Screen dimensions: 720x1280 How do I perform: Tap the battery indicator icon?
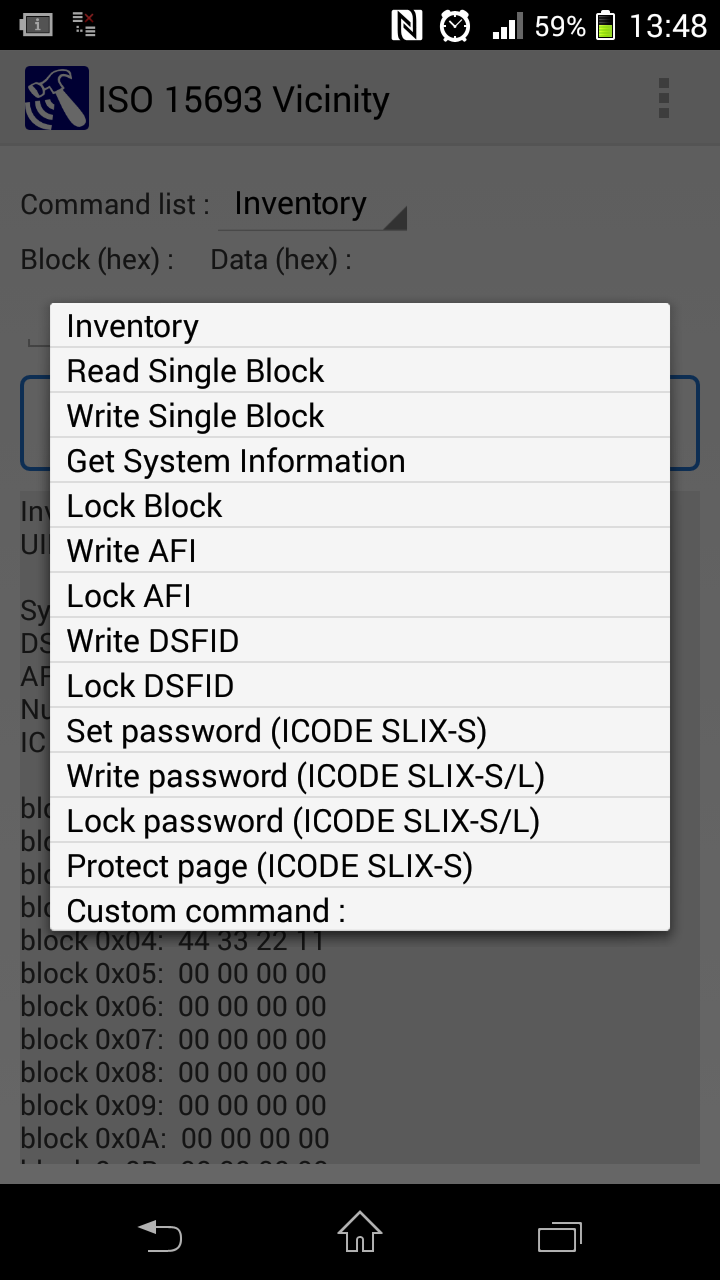(x=605, y=25)
